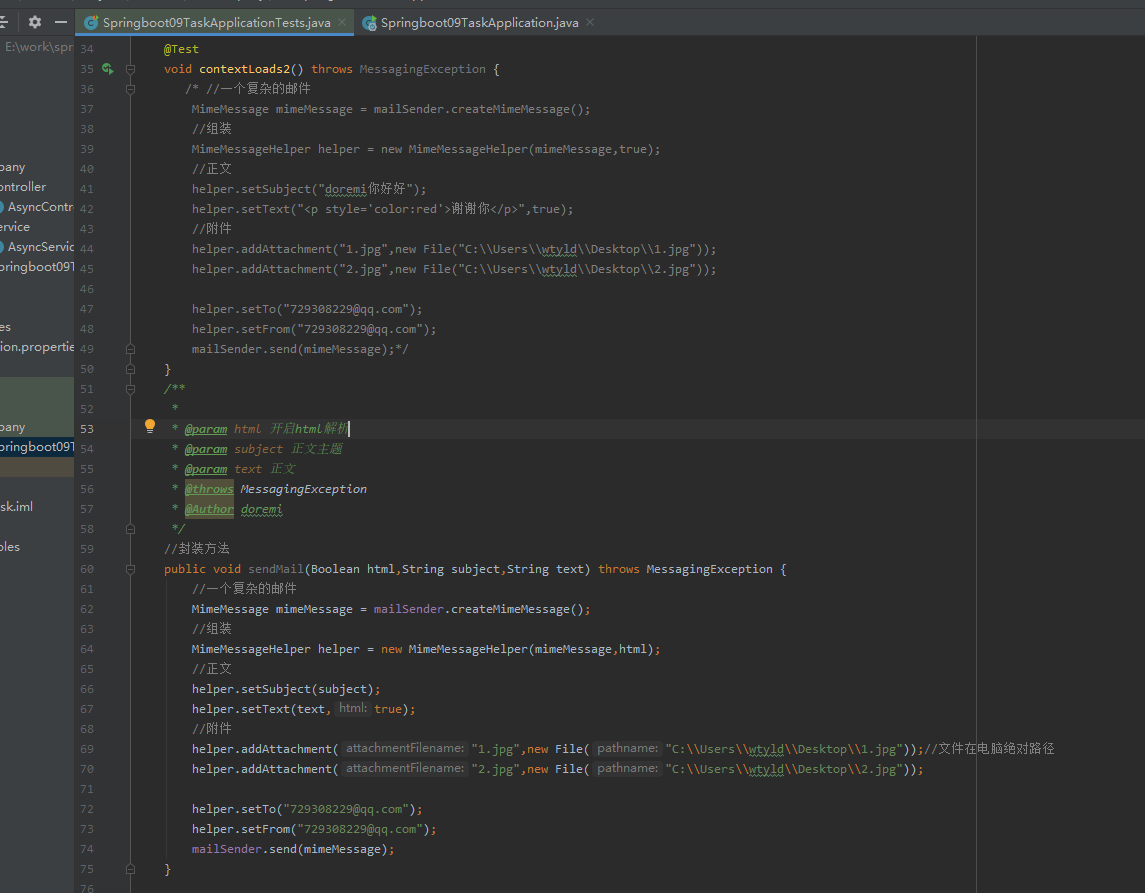Viewport: 1145px width, 893px height.
Task: Click the @throws tag in Javadoc
Action: [209, 489]
